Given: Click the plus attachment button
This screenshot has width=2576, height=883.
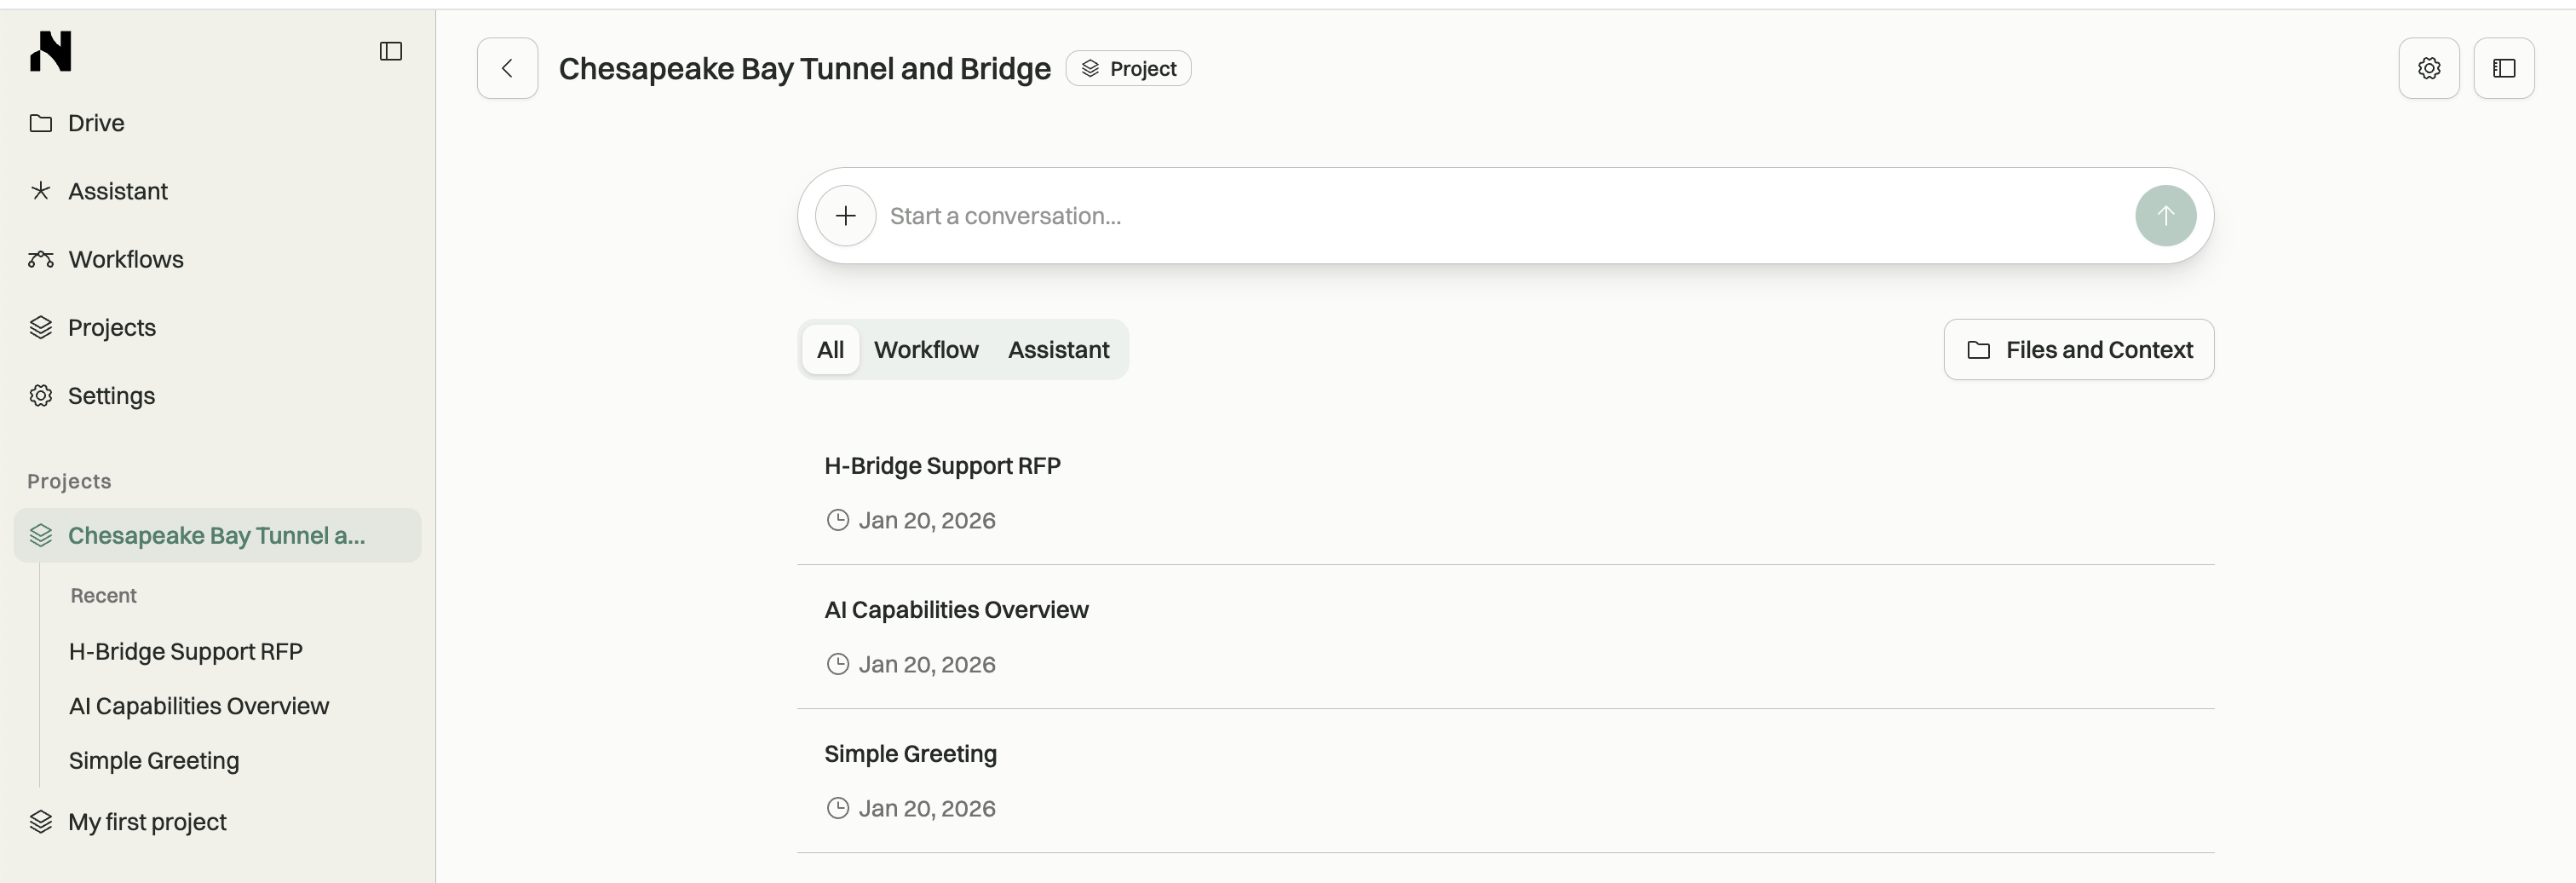Looking at the screenshot, I should [x=846, y=215].
